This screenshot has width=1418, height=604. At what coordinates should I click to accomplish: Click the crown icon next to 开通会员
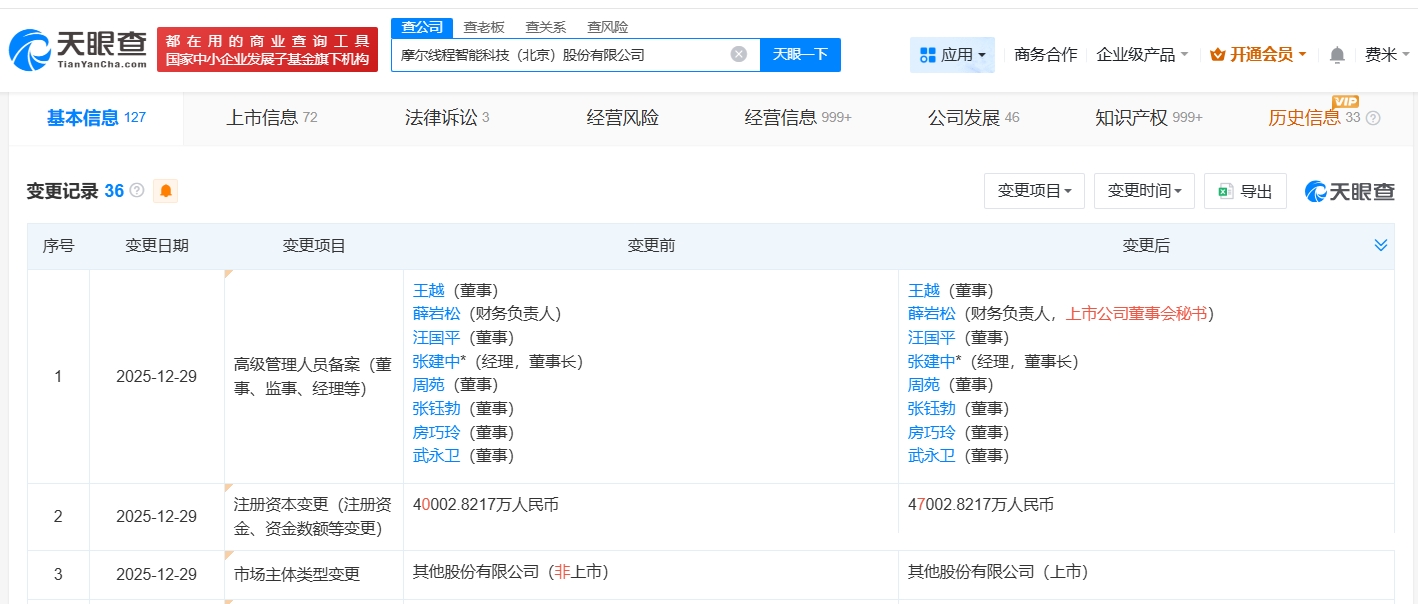coord(1217,54)
